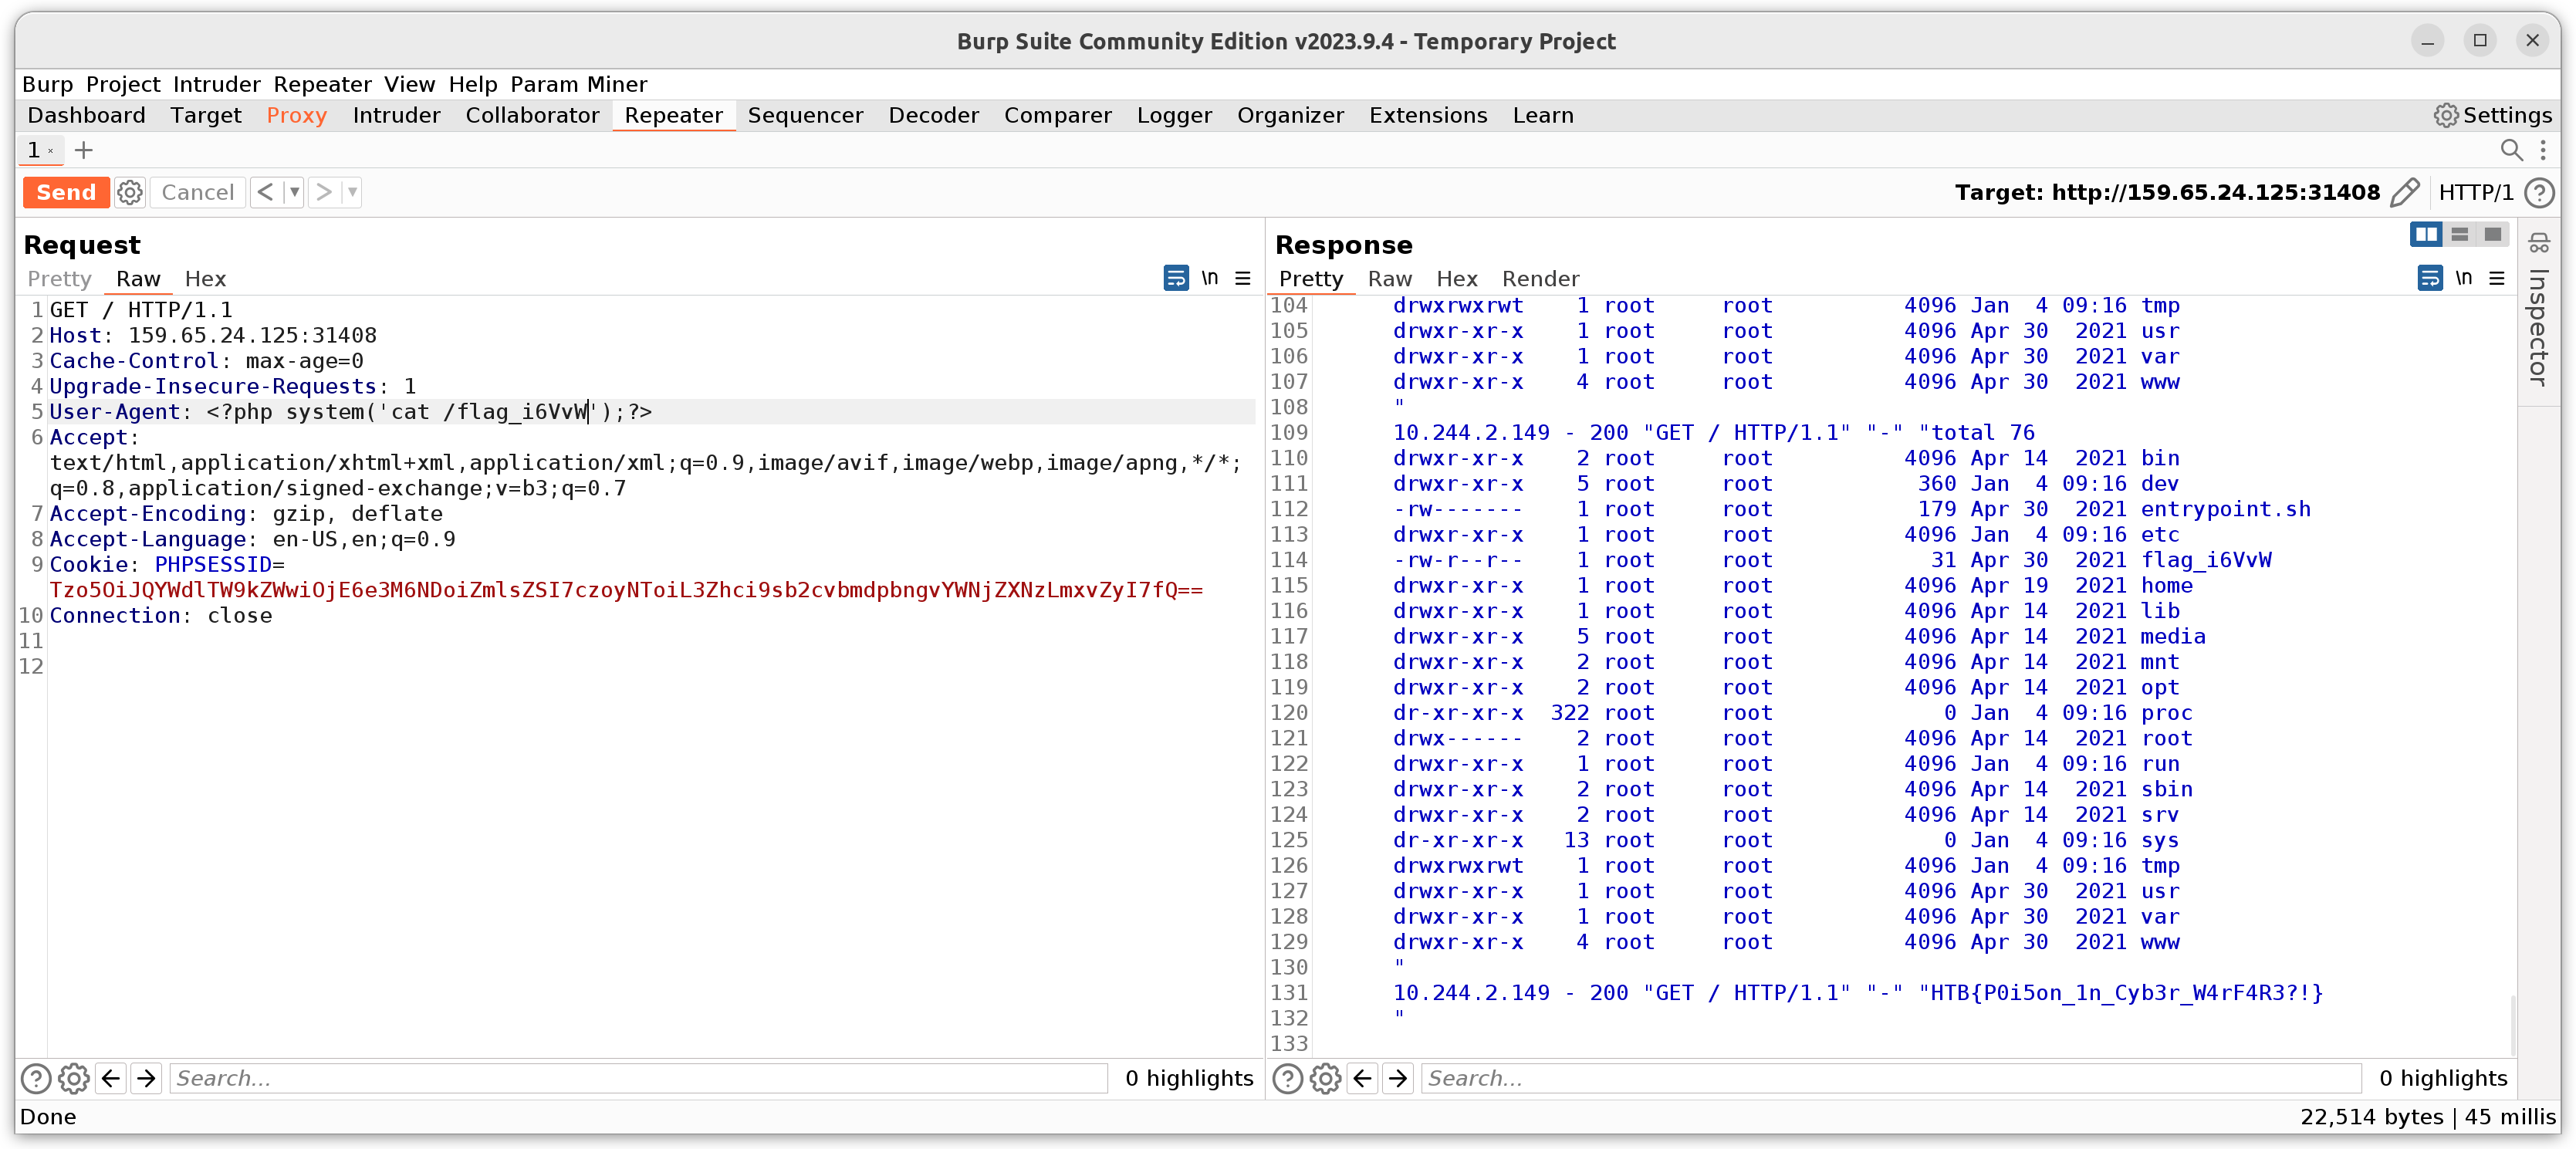
Task: Expand the history forward dropdown arrow
Action: [x=352, y=192]
